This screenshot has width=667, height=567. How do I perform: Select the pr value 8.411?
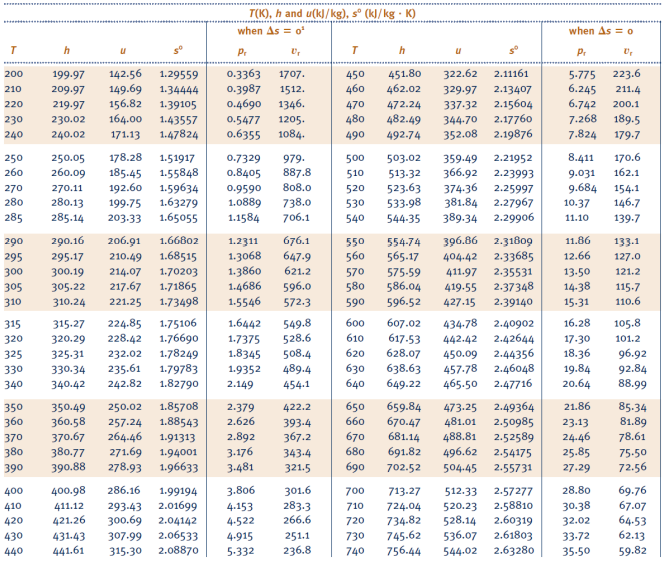pos(581,158)
